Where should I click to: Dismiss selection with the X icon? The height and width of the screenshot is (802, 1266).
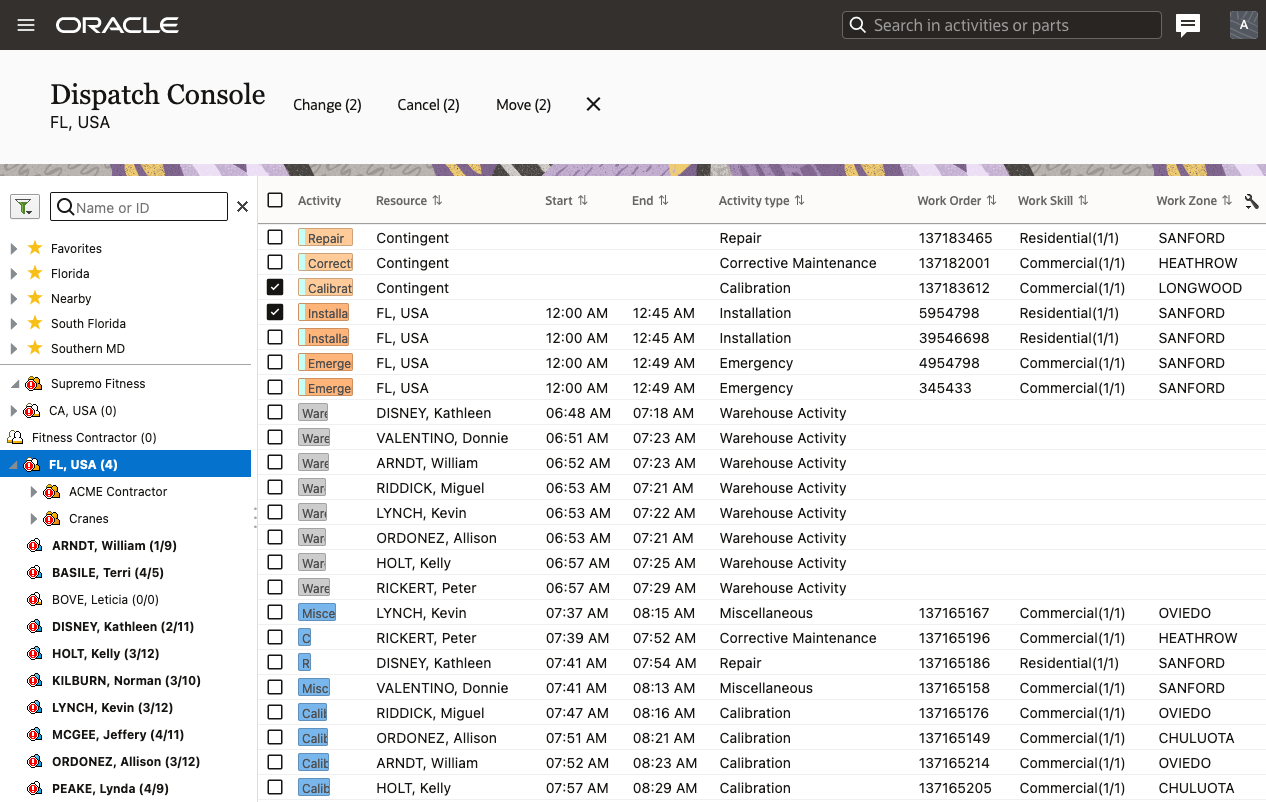pyautogui.click(x=593, y=104)
